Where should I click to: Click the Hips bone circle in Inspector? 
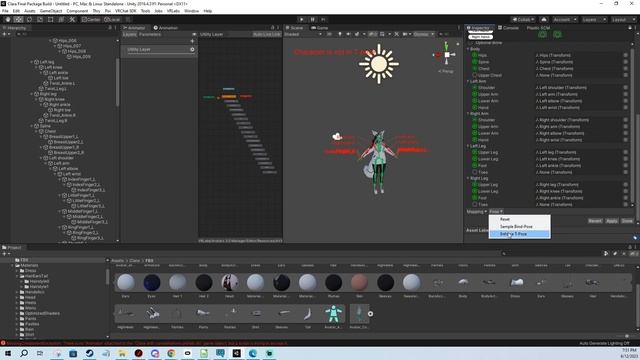tap(475, 55)
